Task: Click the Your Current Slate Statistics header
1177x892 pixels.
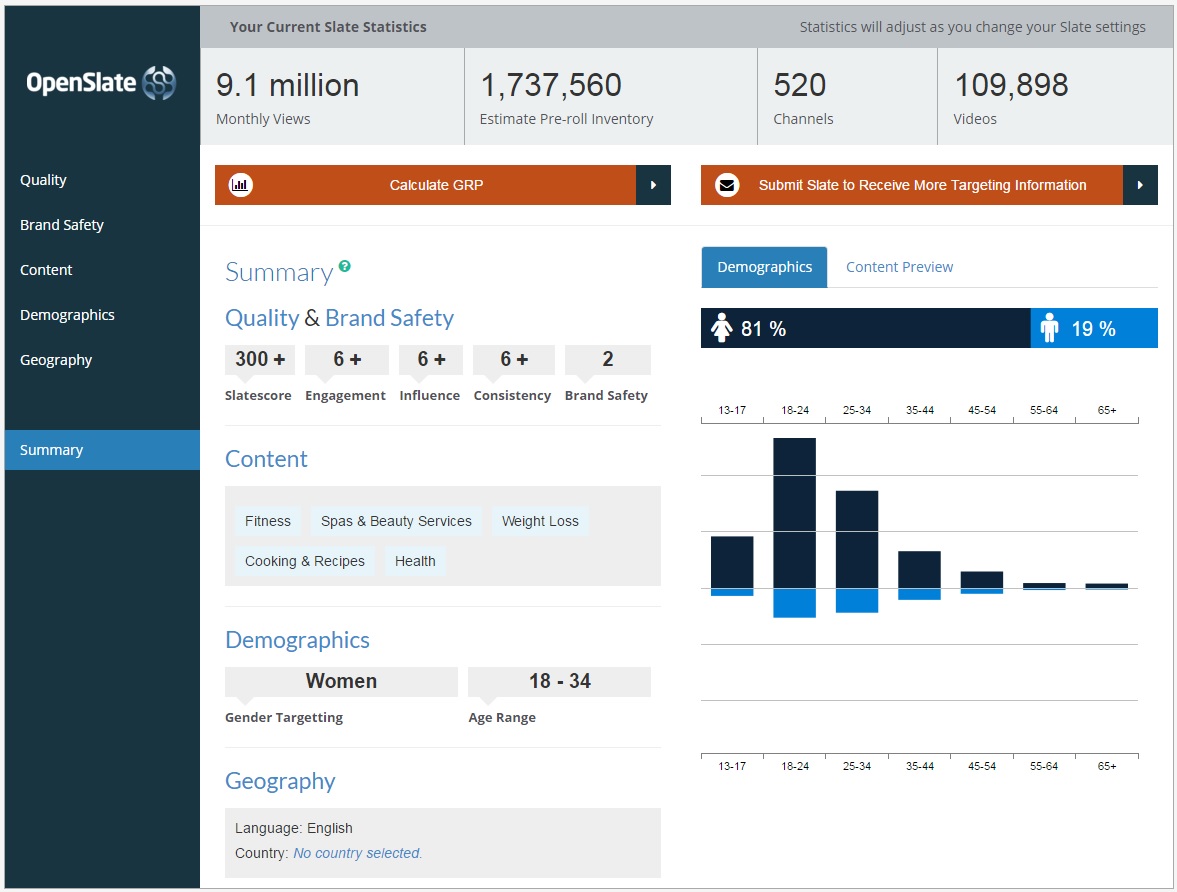Action: click(328, 27)
